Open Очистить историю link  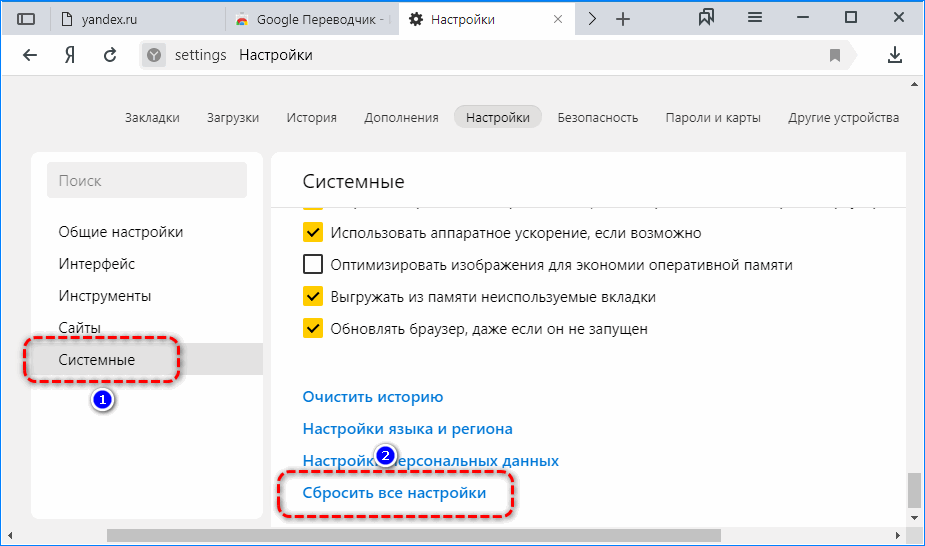pyautogui.click(x=373, y=397)
